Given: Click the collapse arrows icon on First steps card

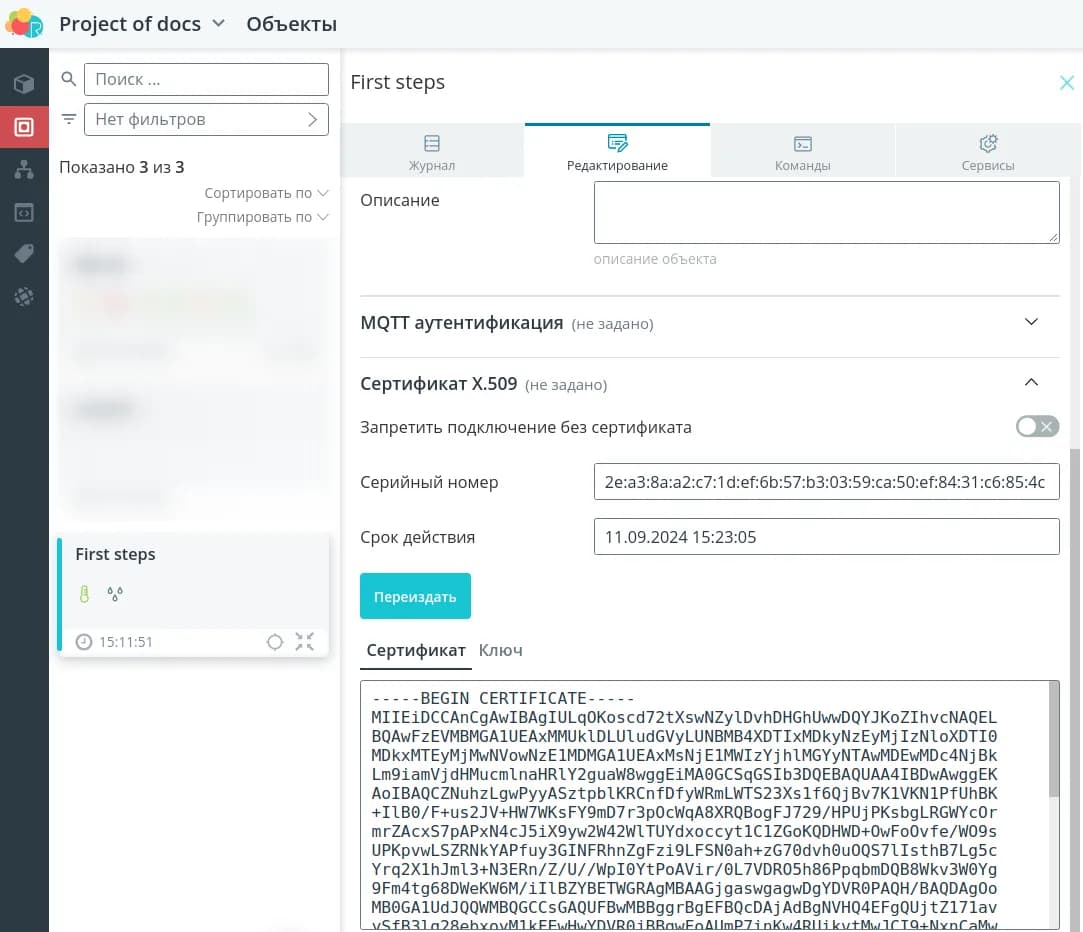Looking at the screenshot, I should tap(305, 642).
